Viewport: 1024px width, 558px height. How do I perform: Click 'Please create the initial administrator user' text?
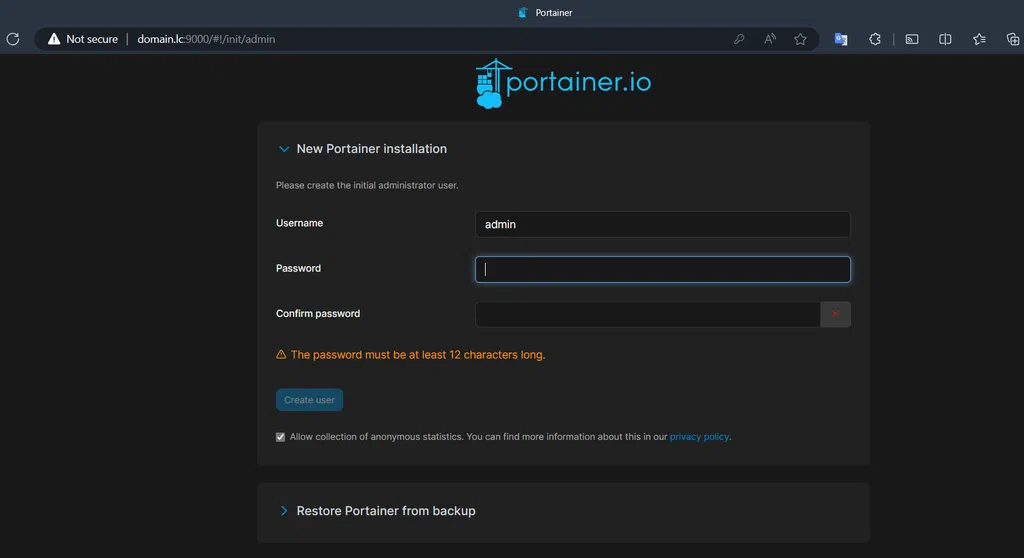[367, 186]
